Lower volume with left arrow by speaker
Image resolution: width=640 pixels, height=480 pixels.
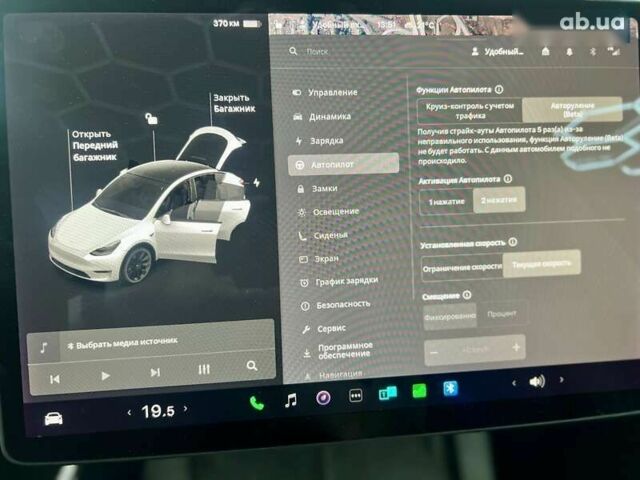[x=514, y=383]
